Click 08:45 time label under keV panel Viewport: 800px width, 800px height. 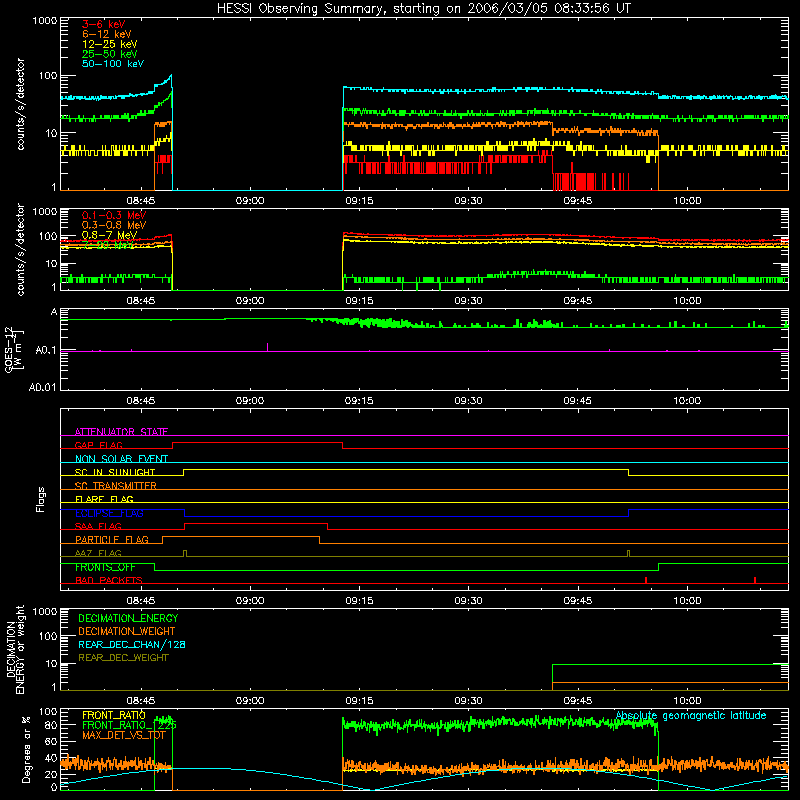tap(141, 201)
